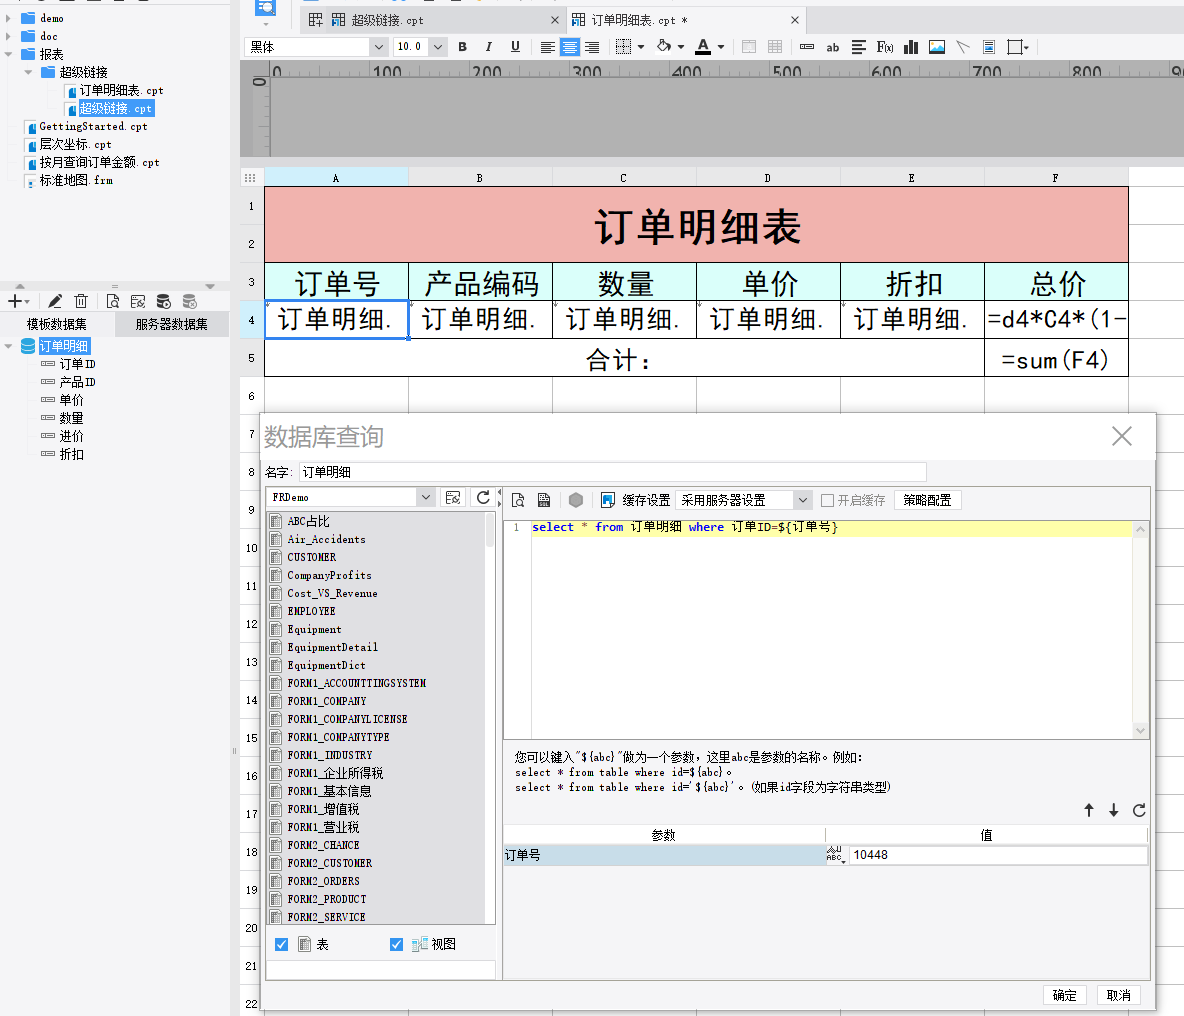Switch to the 服务器数据集 tab
Viewport: 1184px width, 1016px height.
coord(171,324)
